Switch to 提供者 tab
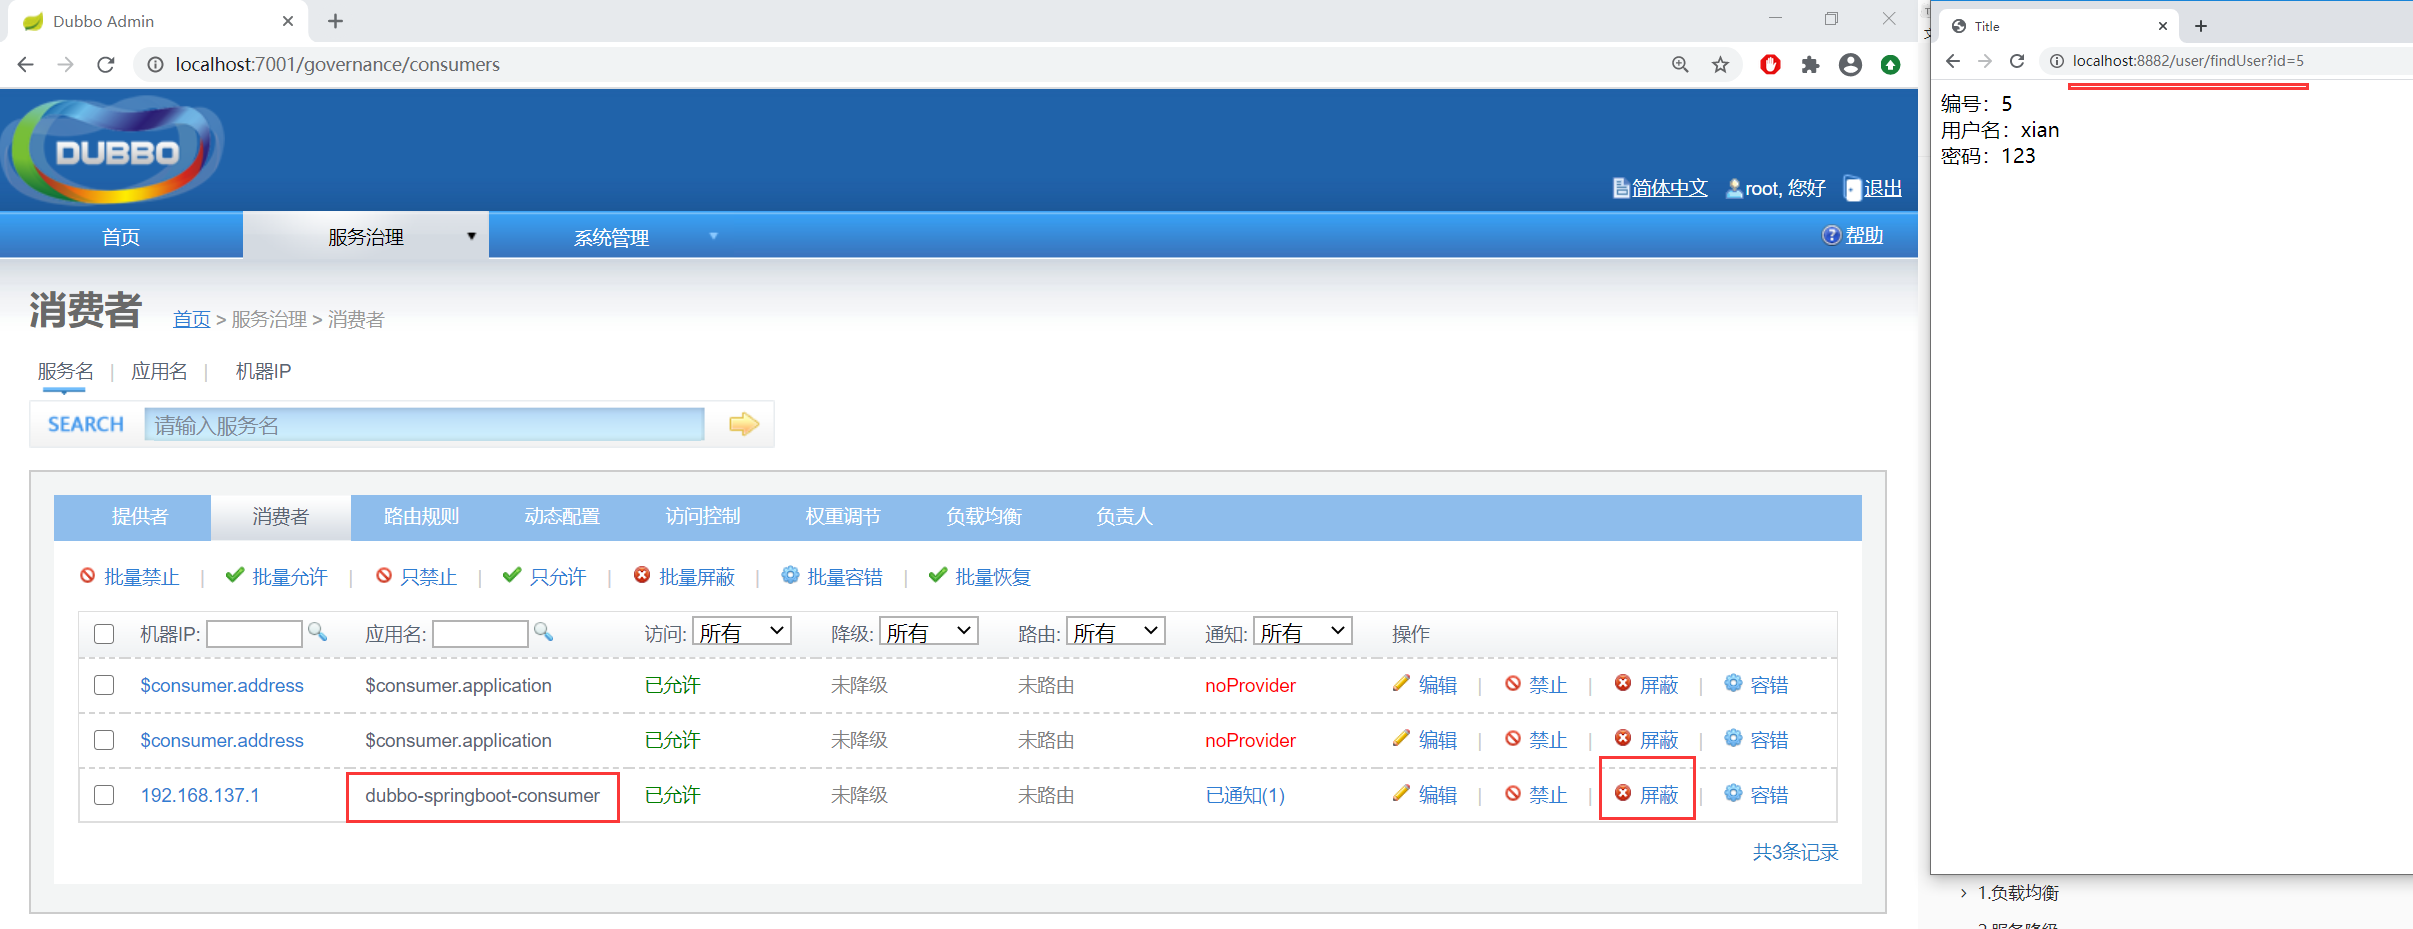The height and width of the screenshot is (929, 2413). pos(140,517)
